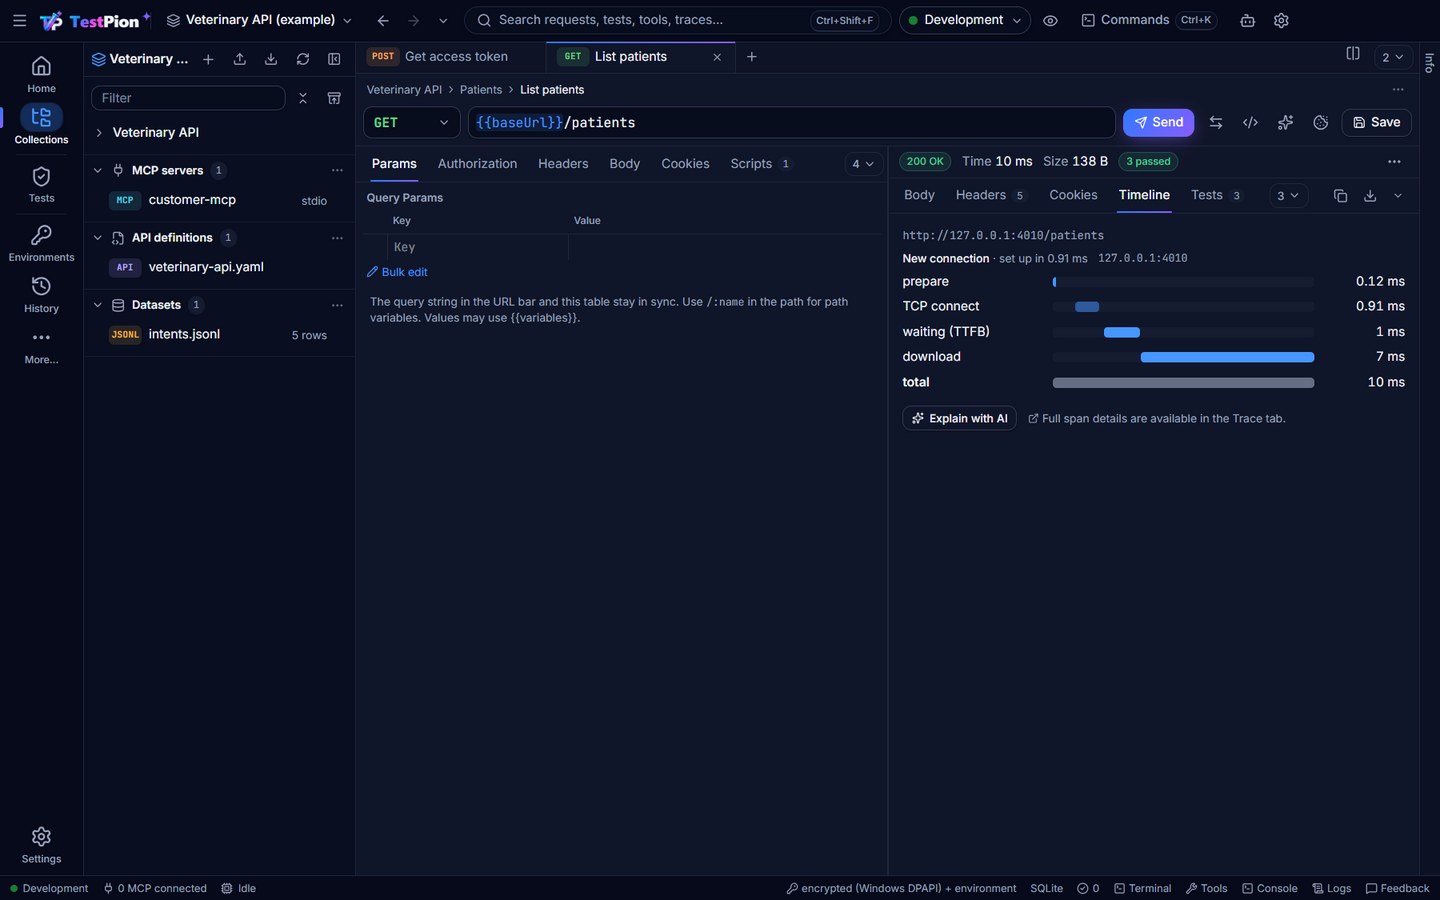Open Environments in sidebar
1440x900 pixels.
(x=41, y=243)
